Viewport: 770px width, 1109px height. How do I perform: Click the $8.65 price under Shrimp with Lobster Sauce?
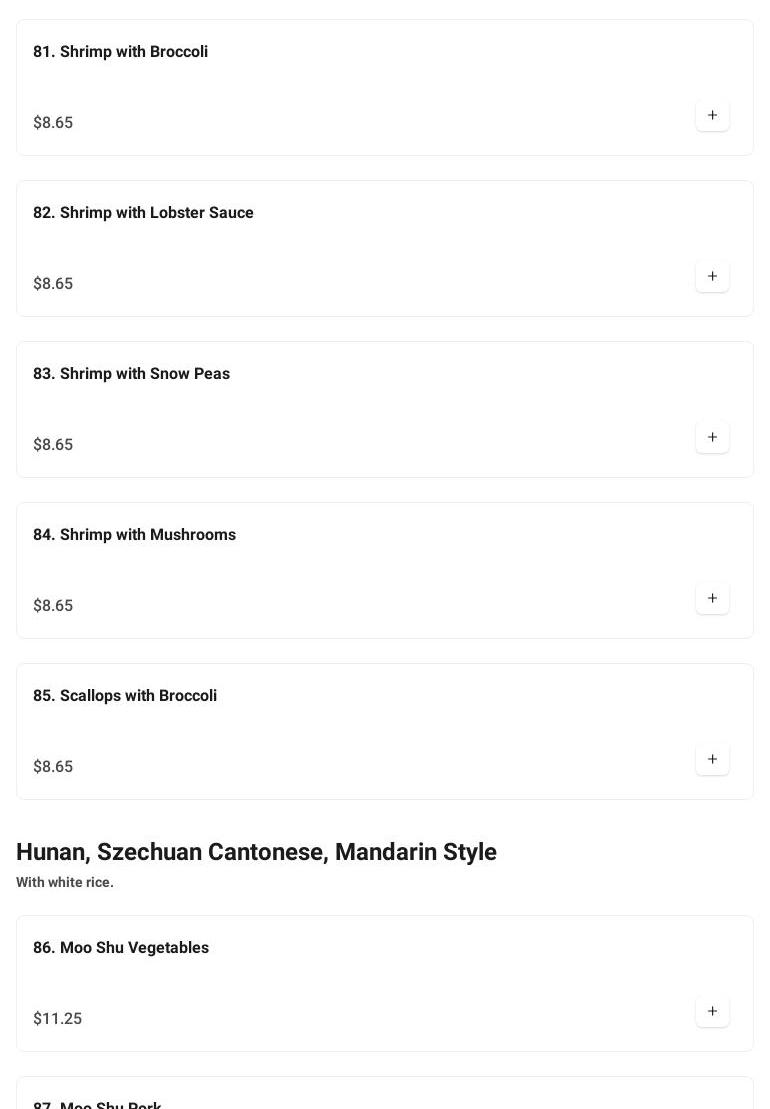tap(53, 284)
